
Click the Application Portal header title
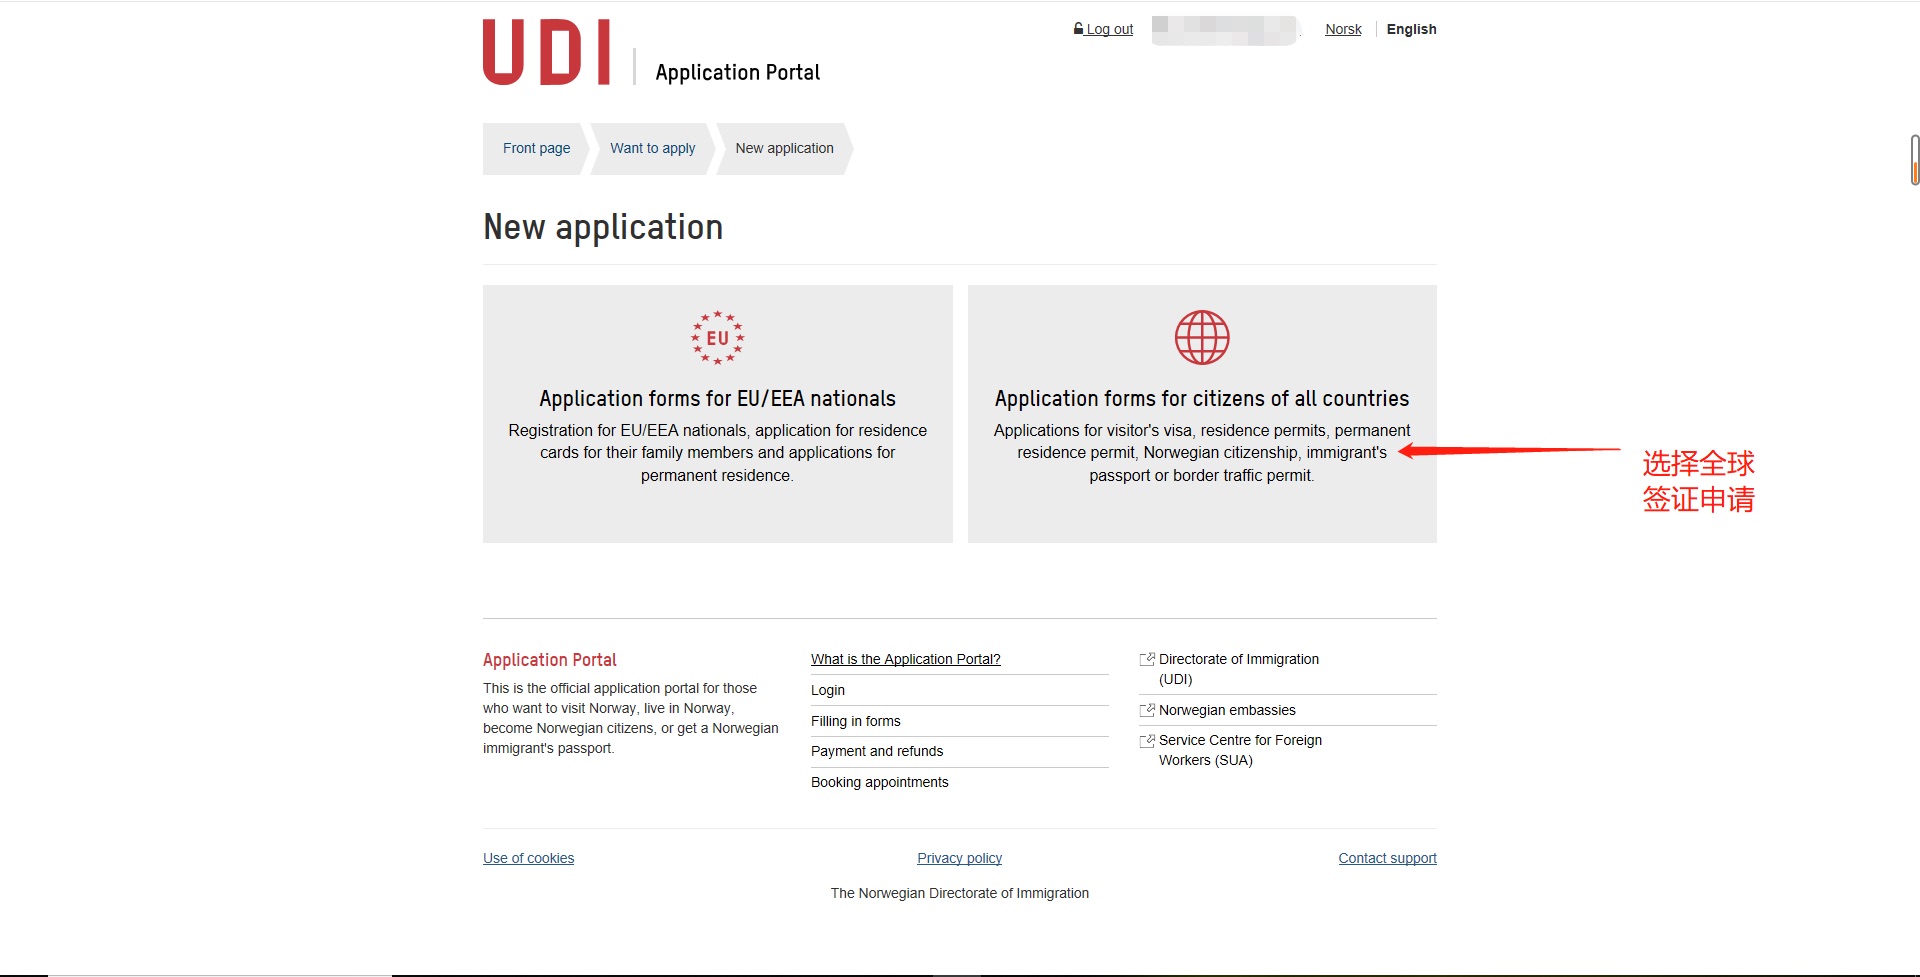click(737, 72)
